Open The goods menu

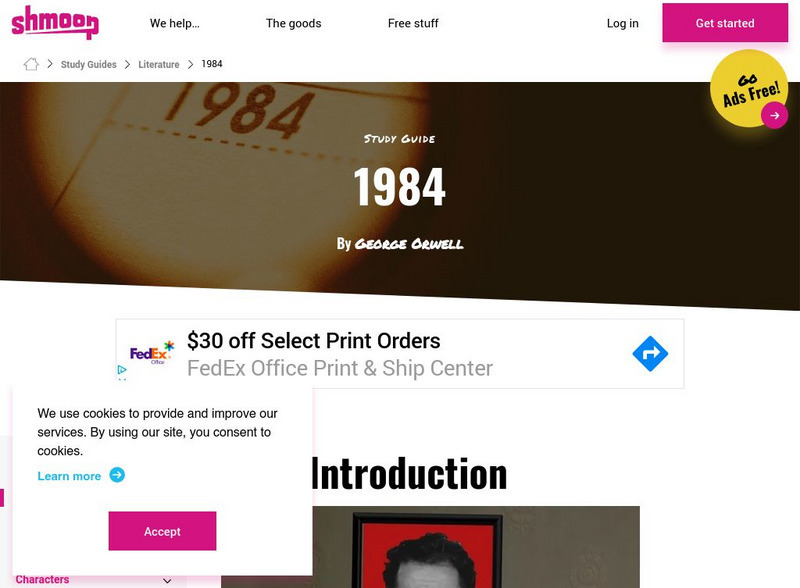[292, 23]
